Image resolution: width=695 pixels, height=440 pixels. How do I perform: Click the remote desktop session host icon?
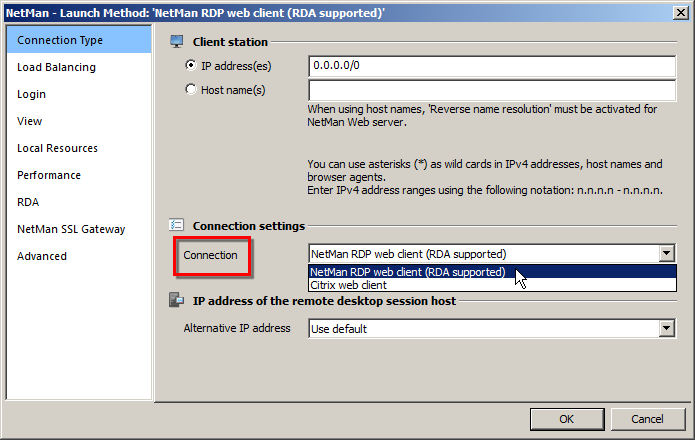(x=177, y=301)
